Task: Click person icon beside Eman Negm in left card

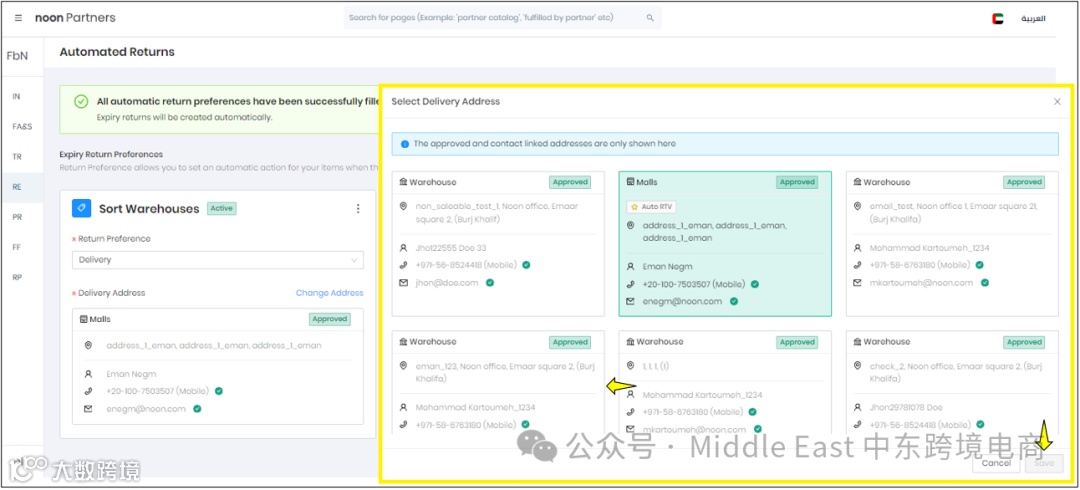Action: (88, 374)
